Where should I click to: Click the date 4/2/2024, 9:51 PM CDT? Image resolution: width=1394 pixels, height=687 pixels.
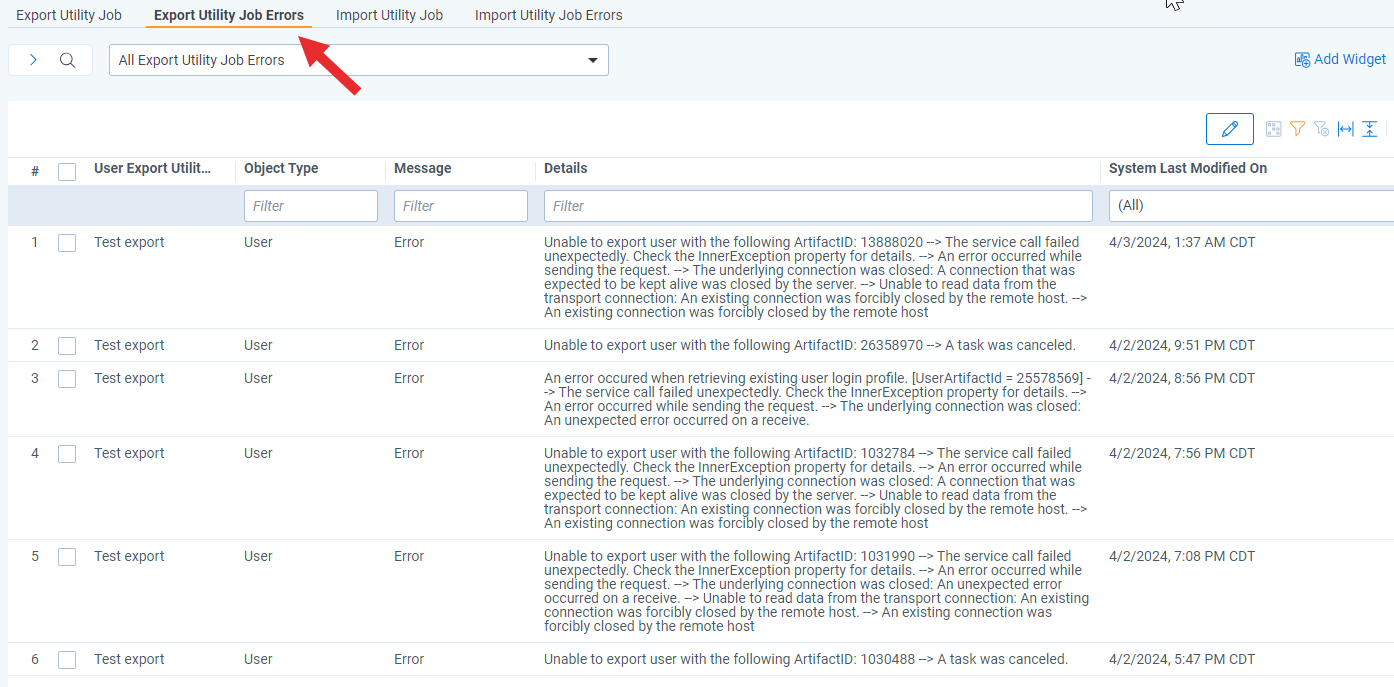click(1182, 345)
